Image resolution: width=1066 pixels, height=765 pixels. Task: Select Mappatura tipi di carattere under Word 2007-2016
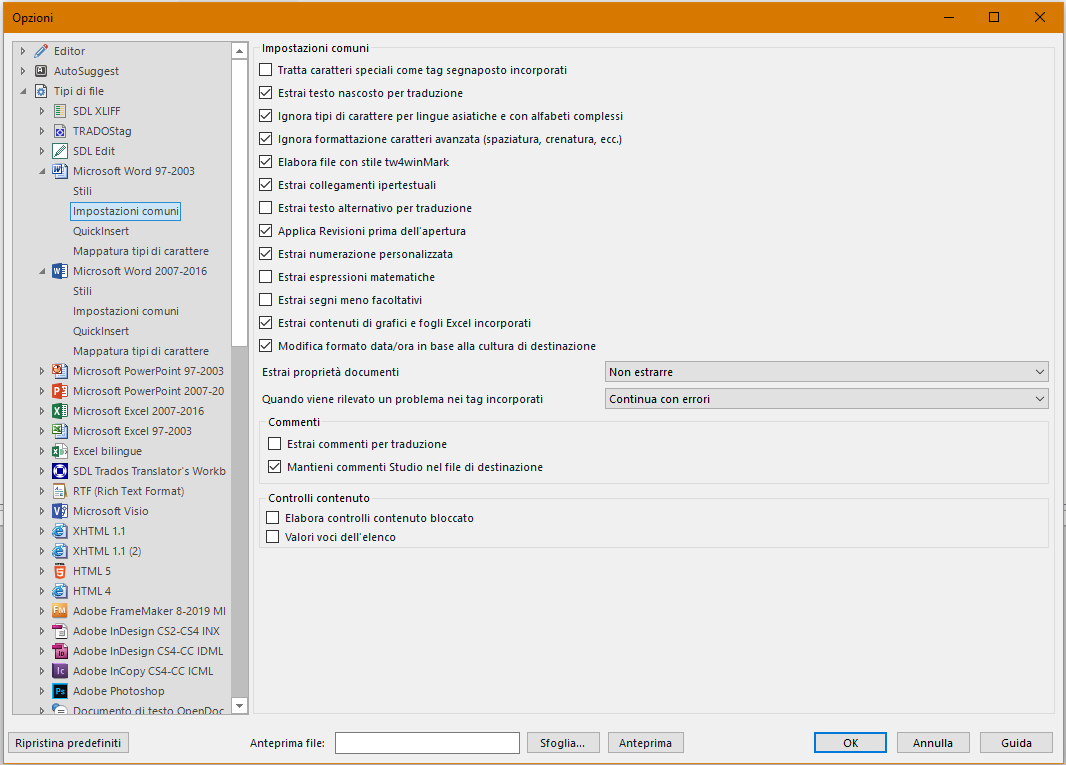(x=141, y=351)
